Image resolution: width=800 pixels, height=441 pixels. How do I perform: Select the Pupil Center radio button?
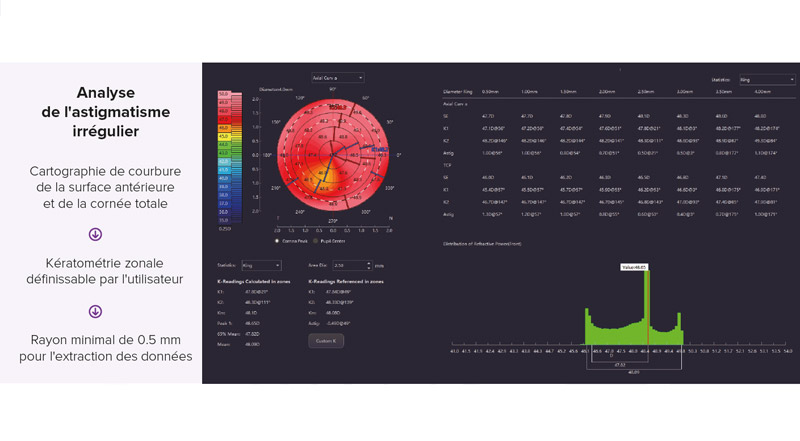pos(315,241)
